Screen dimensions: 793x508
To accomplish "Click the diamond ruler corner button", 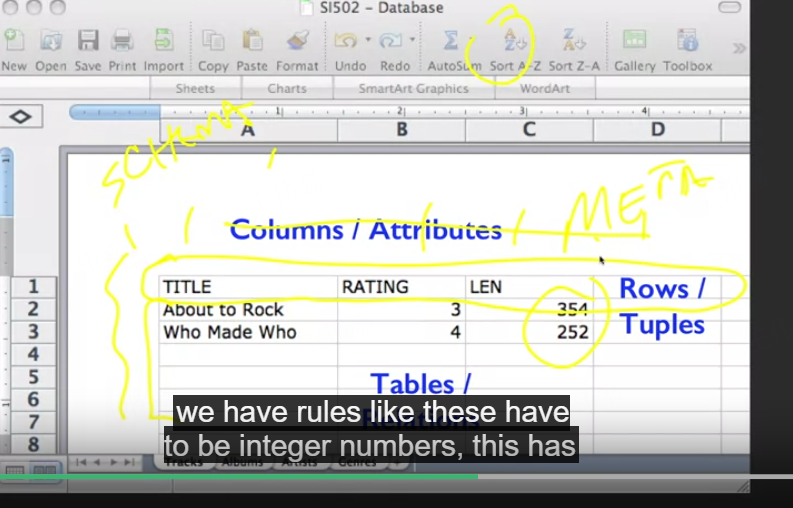I will coord(20,117).
